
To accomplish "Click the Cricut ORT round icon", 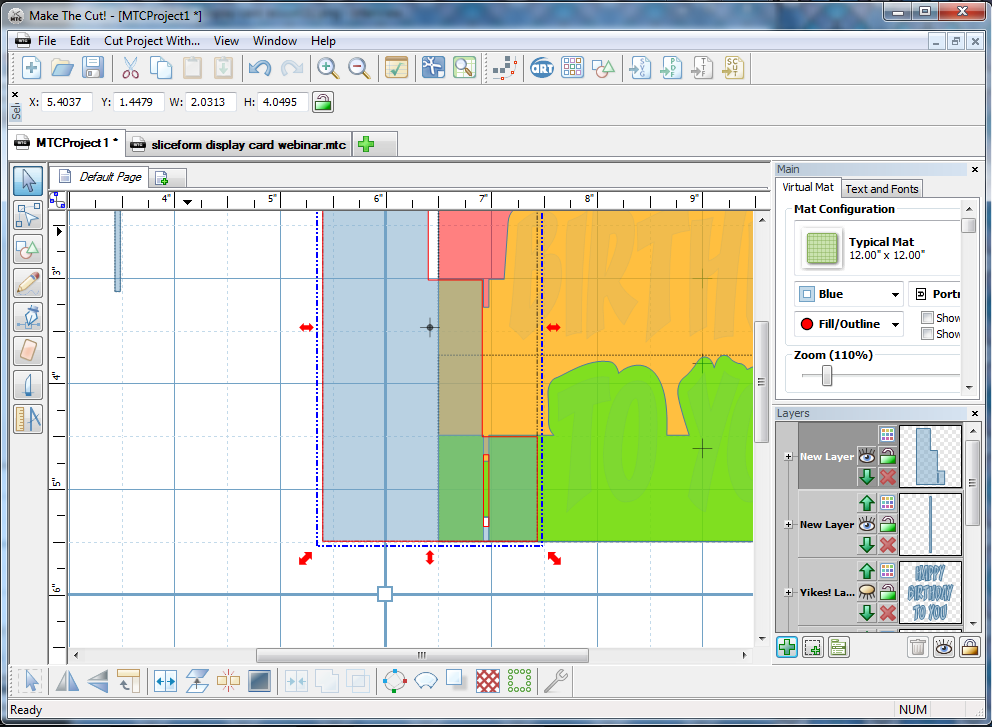I will pos(542,68).
